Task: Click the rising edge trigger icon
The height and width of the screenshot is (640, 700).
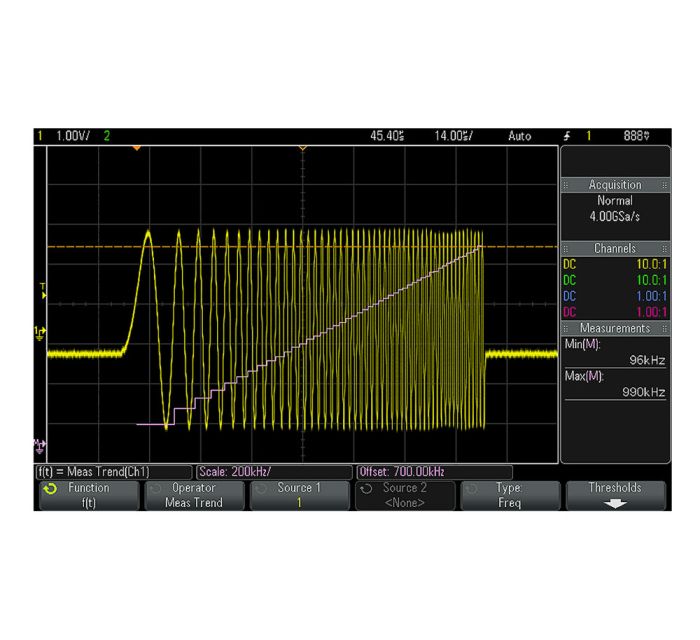Action: click(x=567, y=136)
